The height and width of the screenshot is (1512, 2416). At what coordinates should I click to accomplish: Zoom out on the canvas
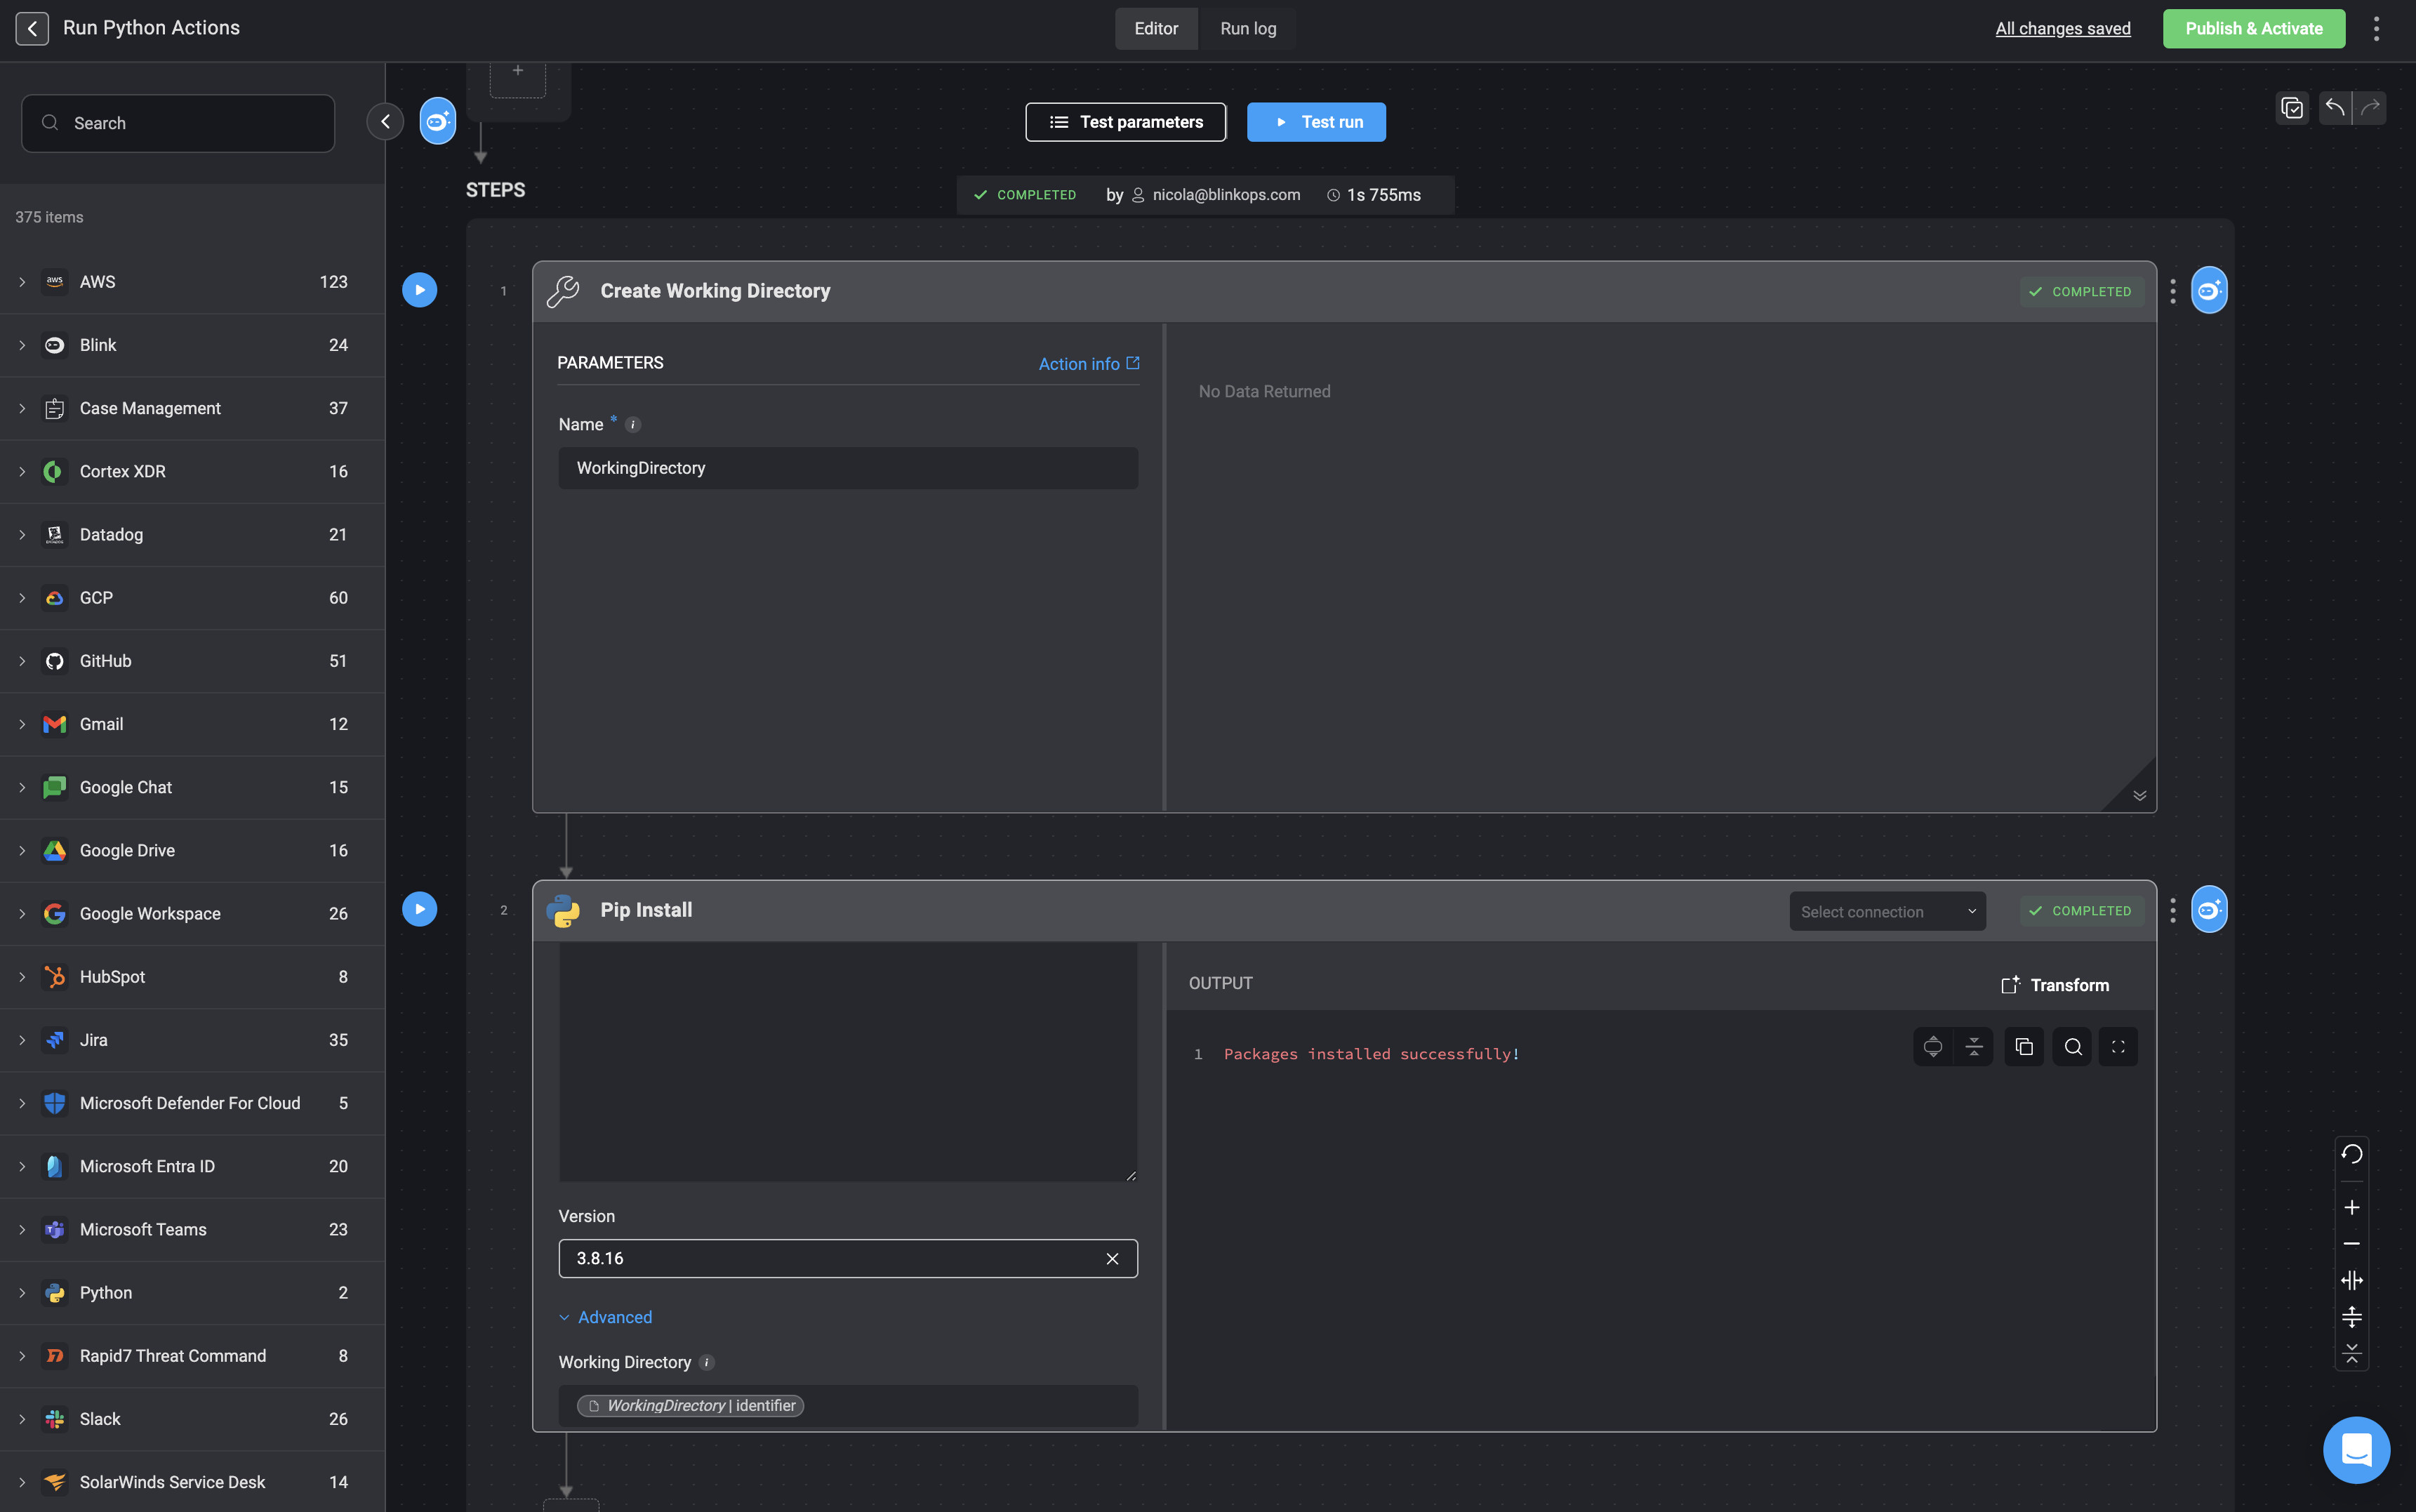(x=2351, y=1244)
